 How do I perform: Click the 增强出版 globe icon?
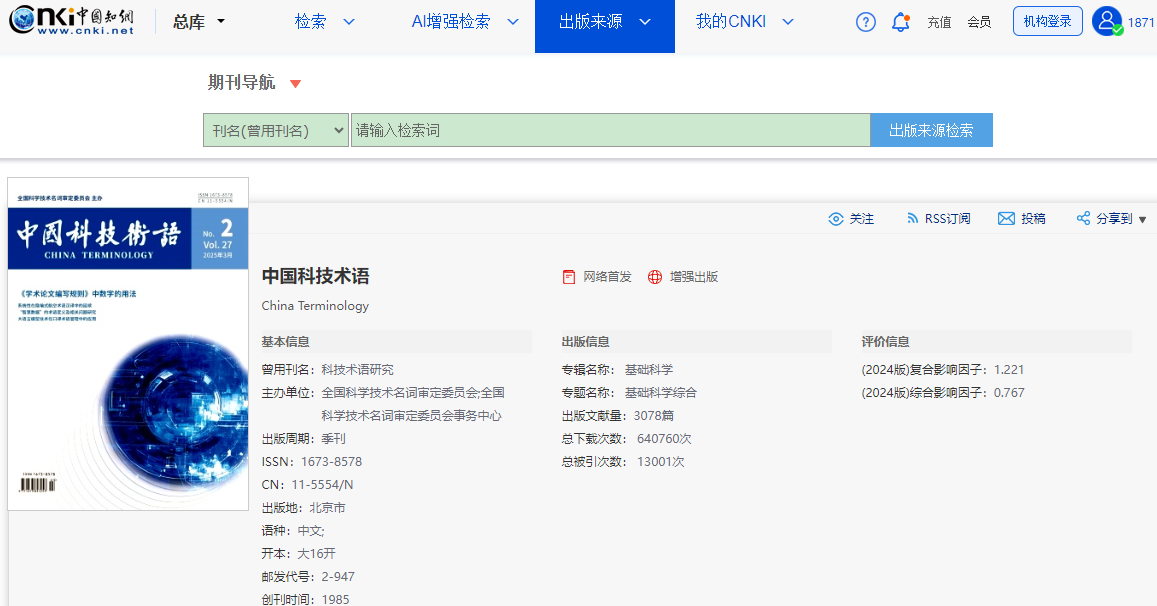(655, 277)
